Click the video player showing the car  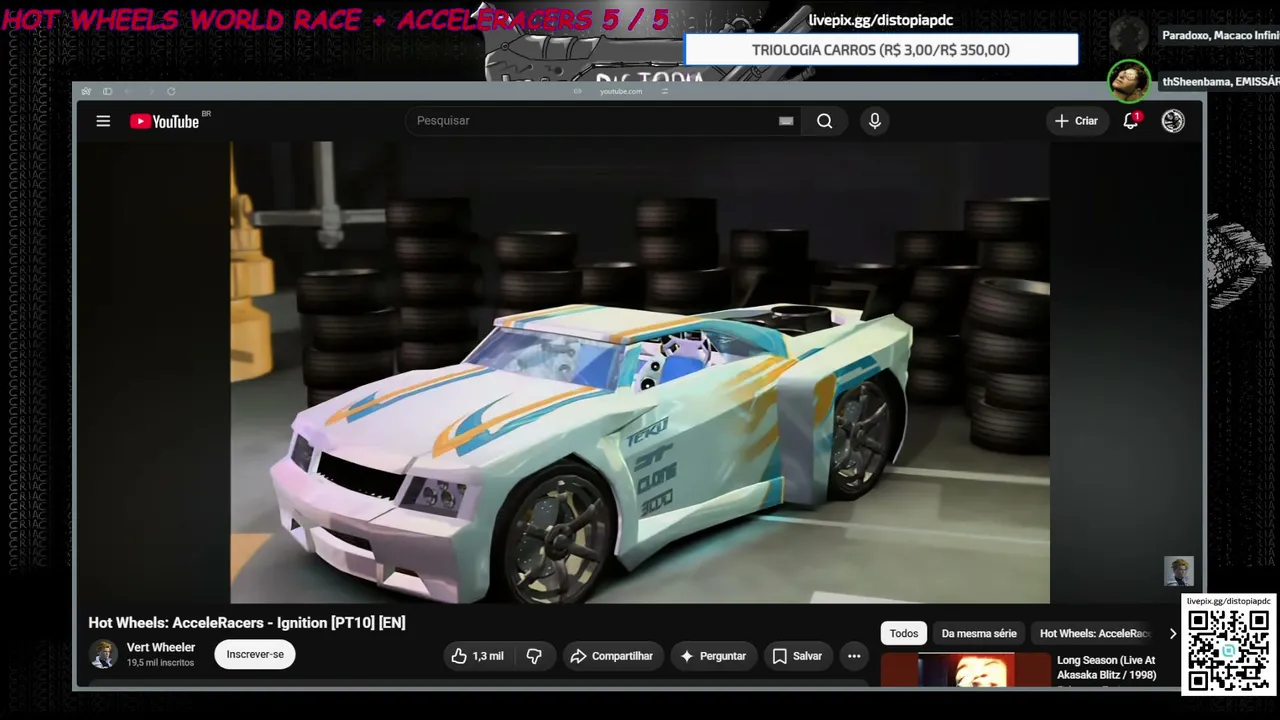(640, 372)
